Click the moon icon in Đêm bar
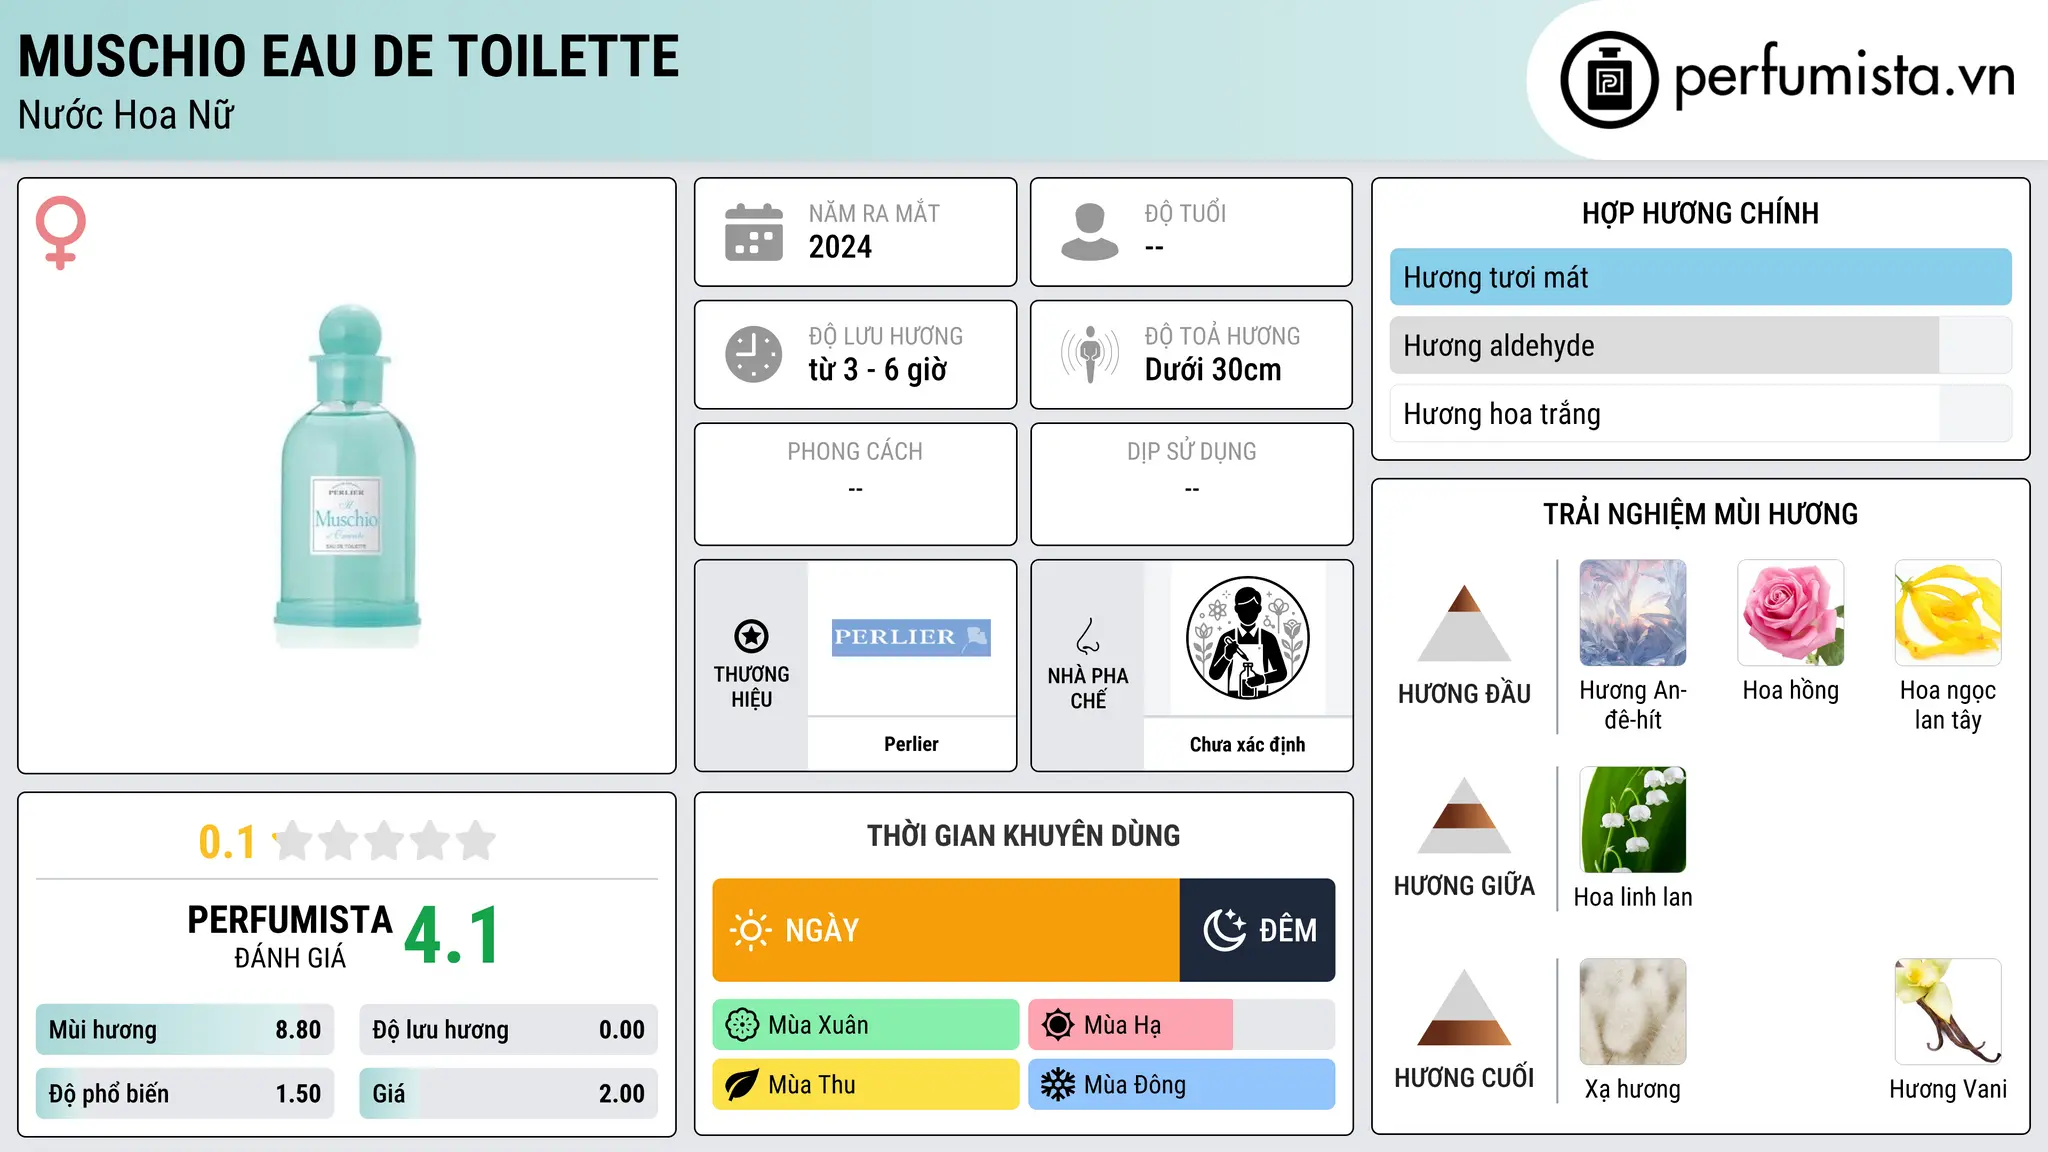 1225,930
